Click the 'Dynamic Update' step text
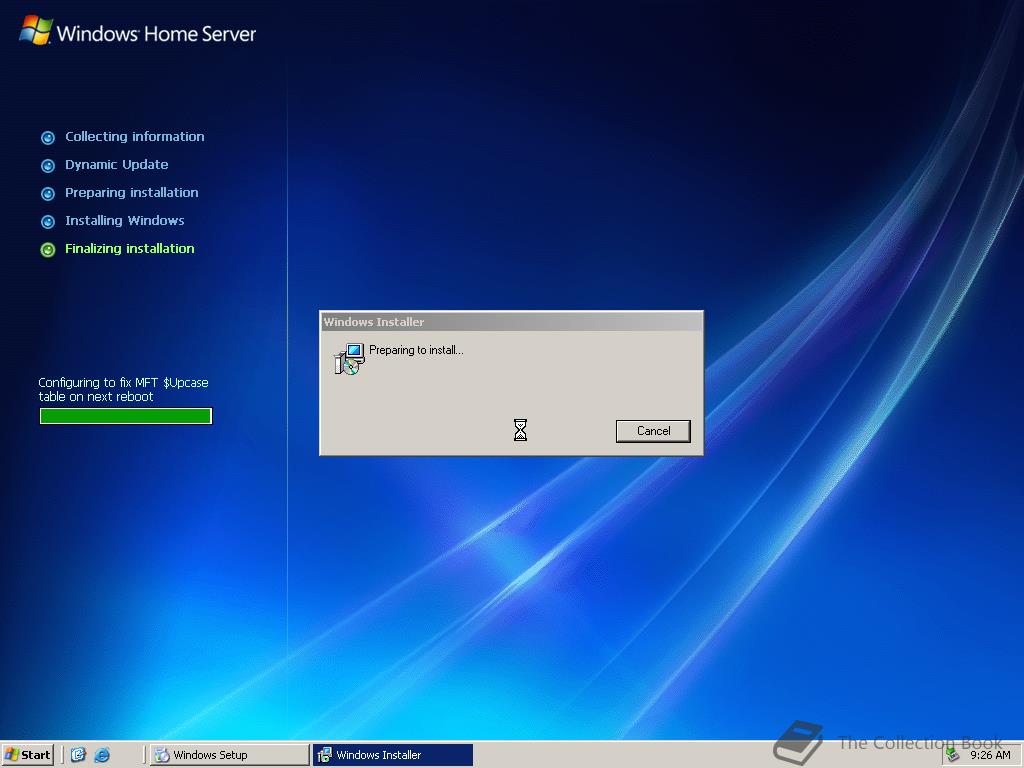The image size is (1024, 768). click(x=116, y=165)
